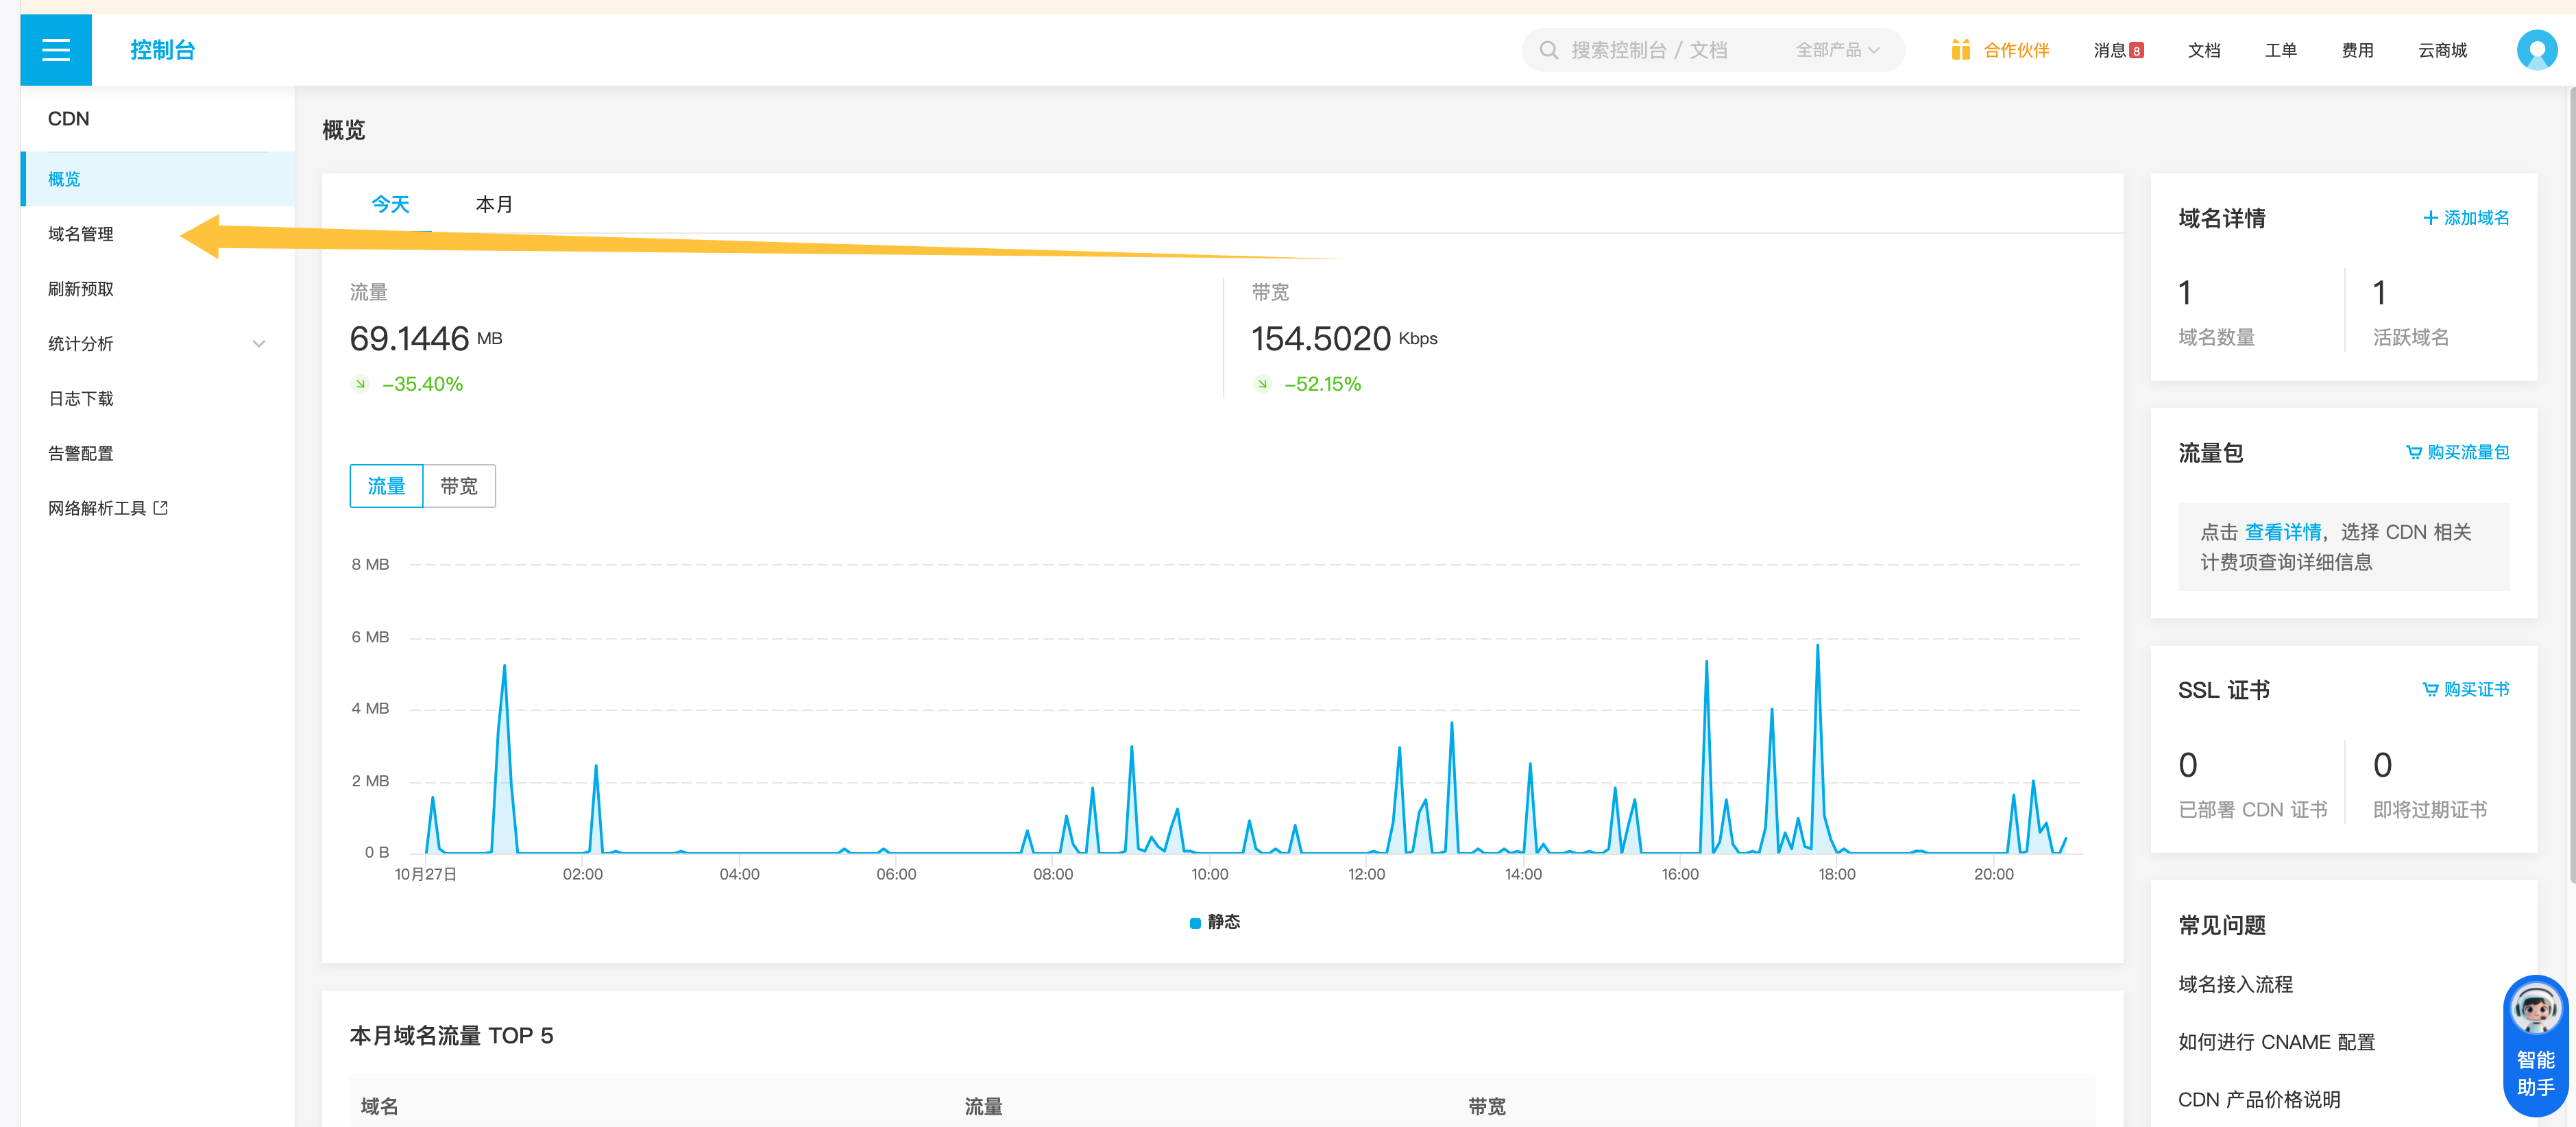This screenshot has width=2576, height=1127.
Task: Select the 今天 tab
Action: click(x=390, y=205)
